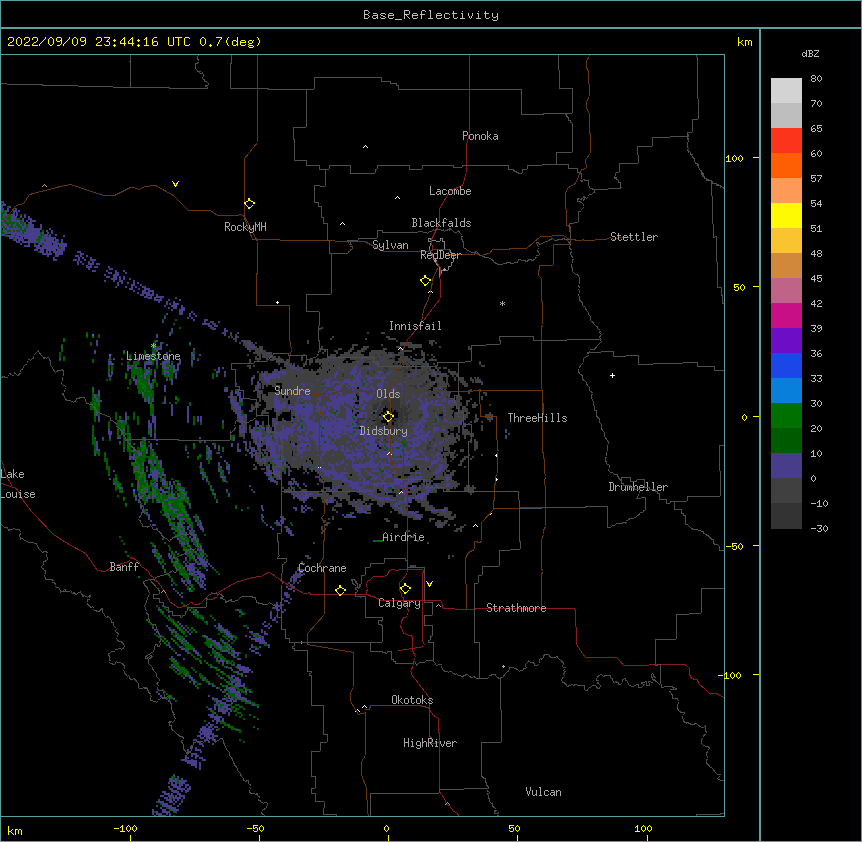Pick the dusty pink 45 dBZ legend swatch

click(x=786, y=291)
